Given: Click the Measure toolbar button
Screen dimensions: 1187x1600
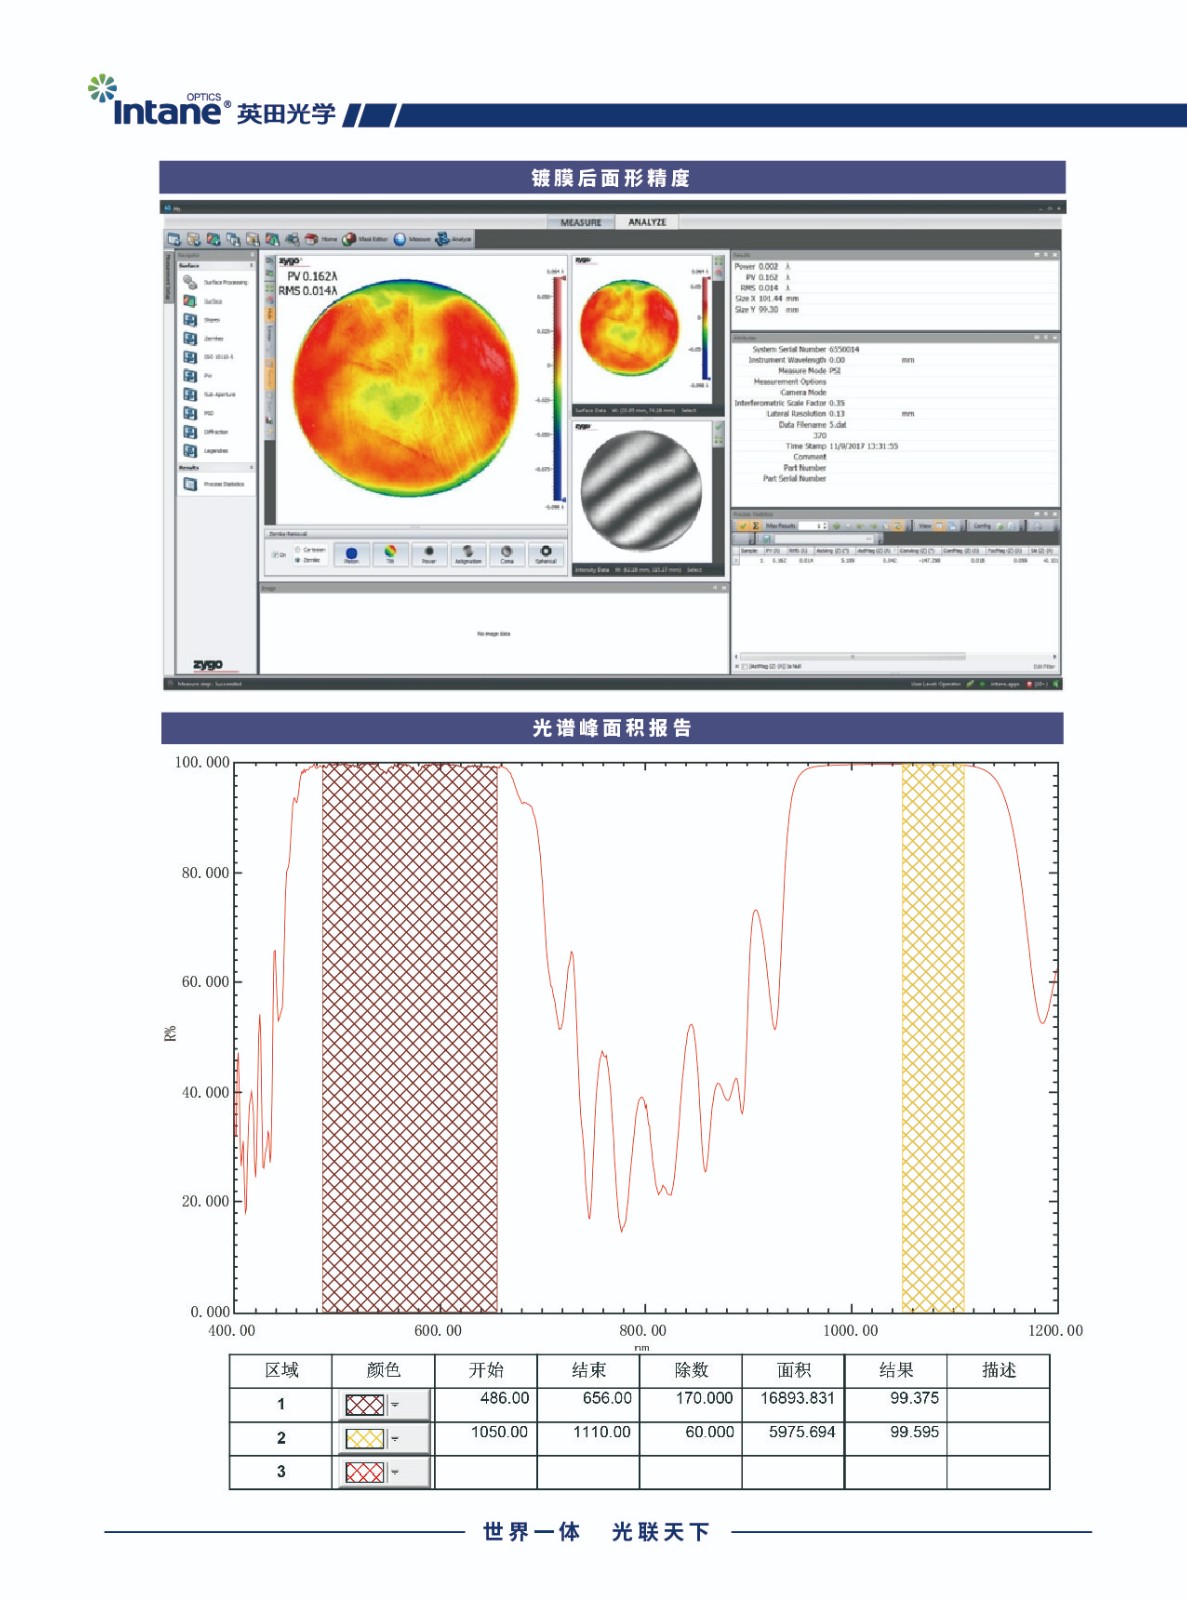Looking at the screenshot, I should pyautogui.click(x=412, y=239).
